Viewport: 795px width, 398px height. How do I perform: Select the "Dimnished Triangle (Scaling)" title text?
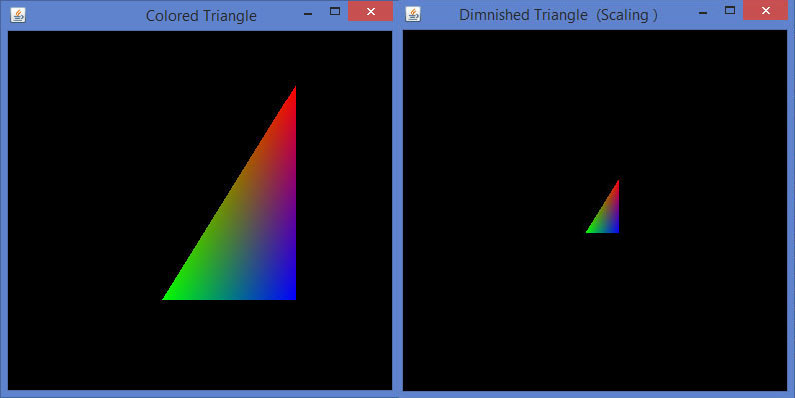(558, 15)
